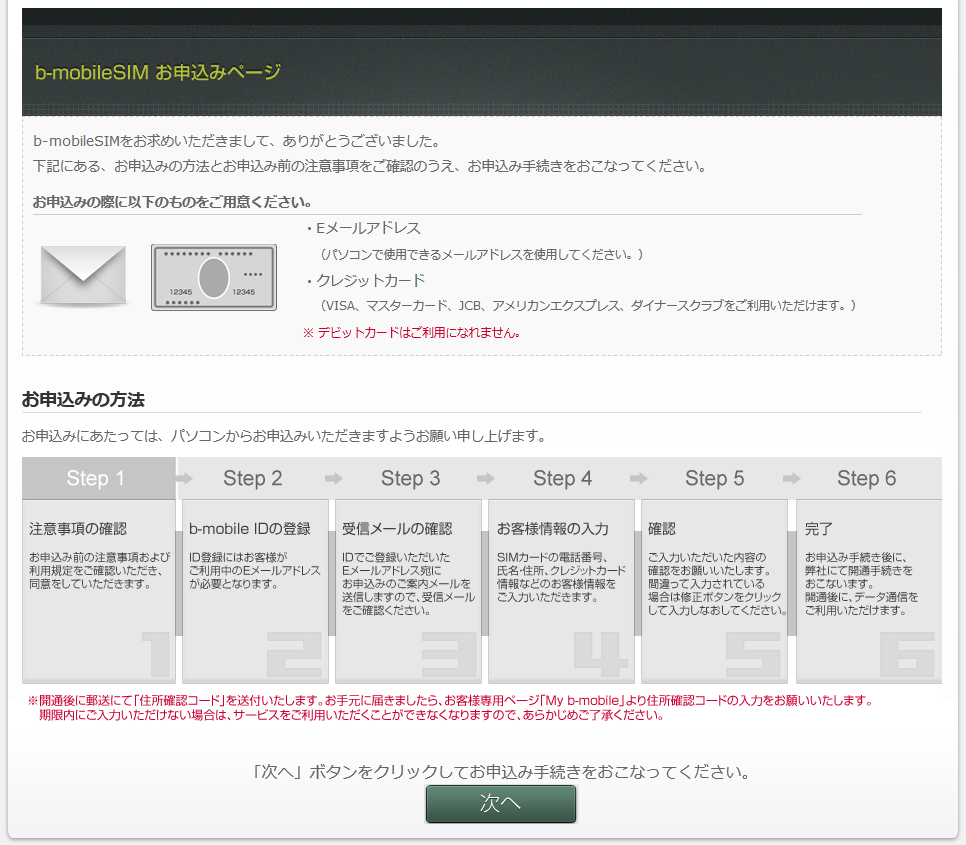Click the パソコンで使用できるメールアドレス note text
Screen dimensions: 966x845
[481, 254]
